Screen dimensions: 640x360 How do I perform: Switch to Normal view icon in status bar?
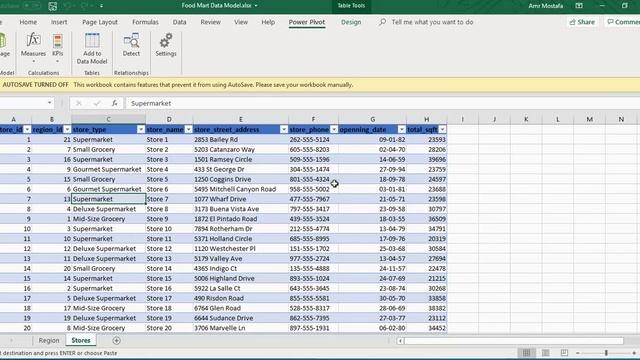(527, 353)
